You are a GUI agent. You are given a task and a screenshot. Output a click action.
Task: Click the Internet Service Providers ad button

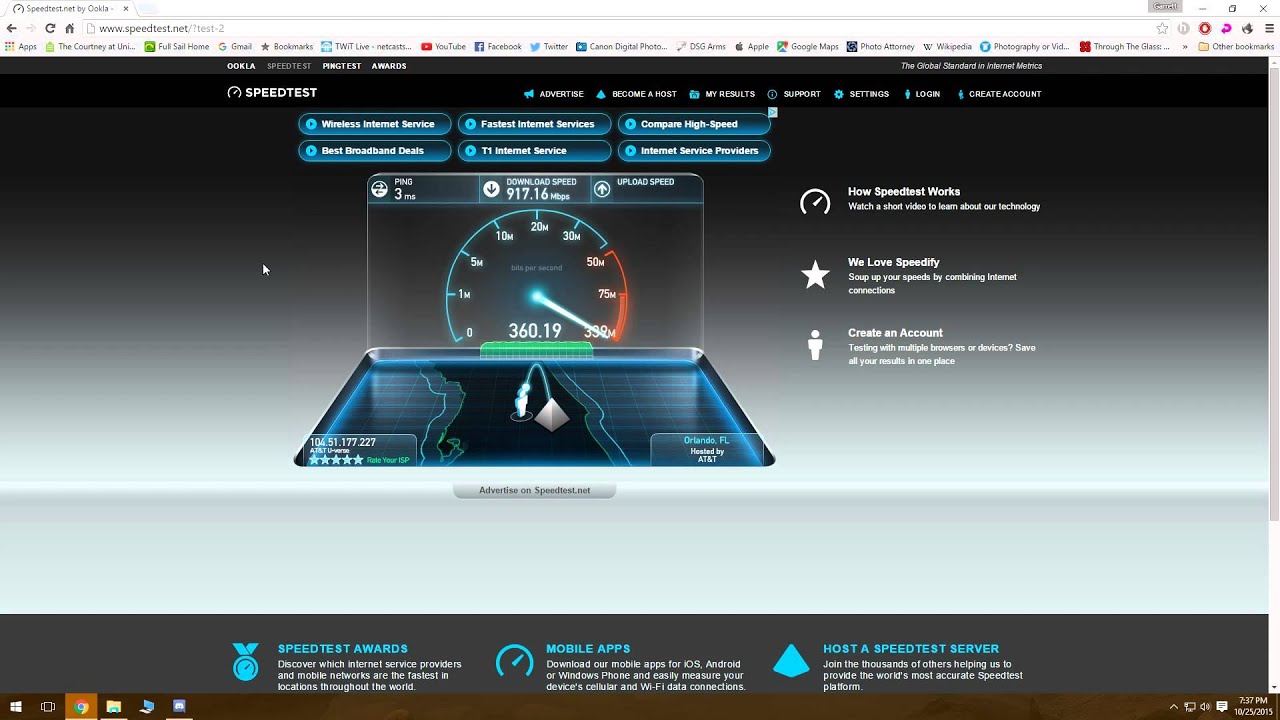tap(694, 151)
